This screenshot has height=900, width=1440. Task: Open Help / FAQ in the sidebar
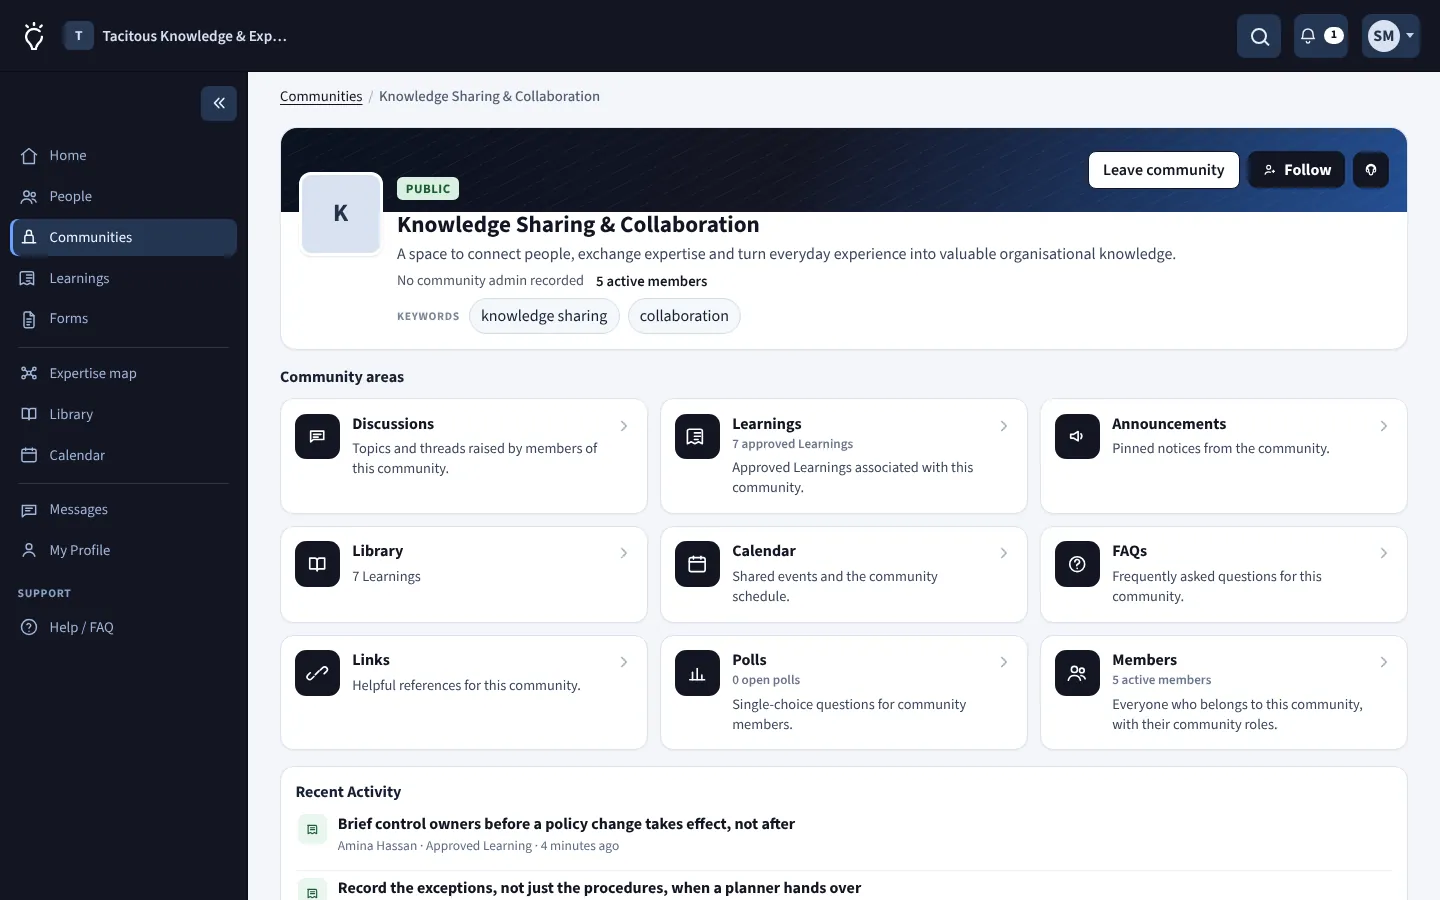[x=124, y=627]
